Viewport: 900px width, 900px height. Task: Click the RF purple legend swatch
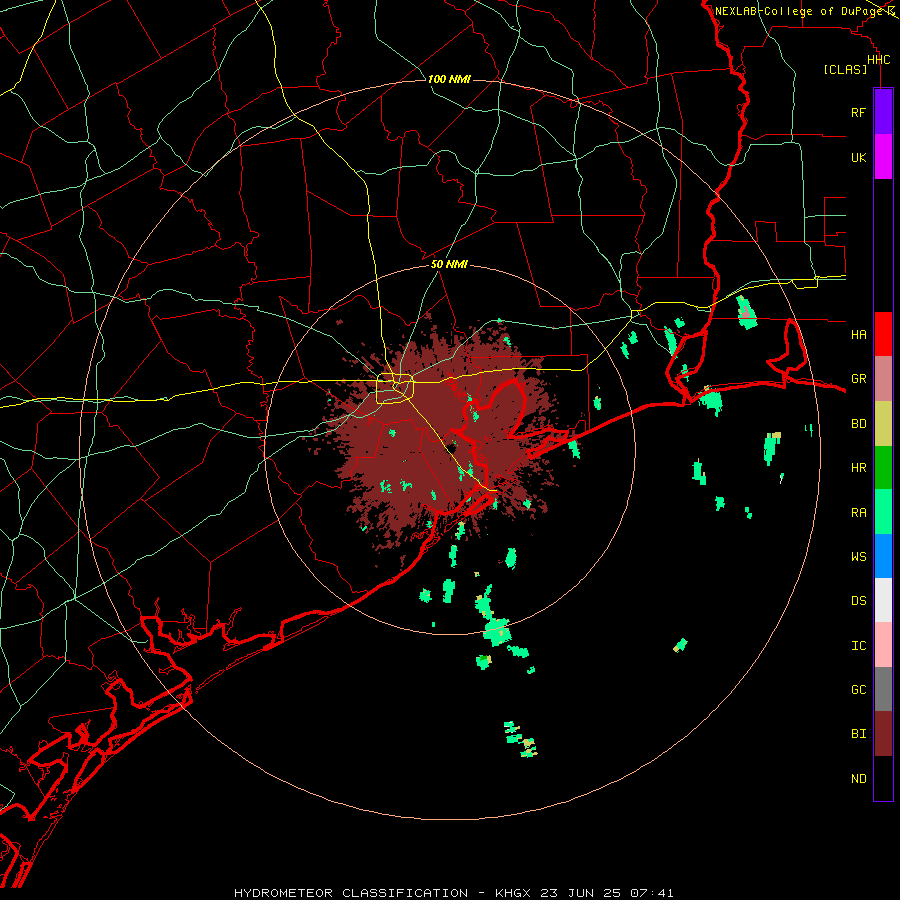point(883,112)
